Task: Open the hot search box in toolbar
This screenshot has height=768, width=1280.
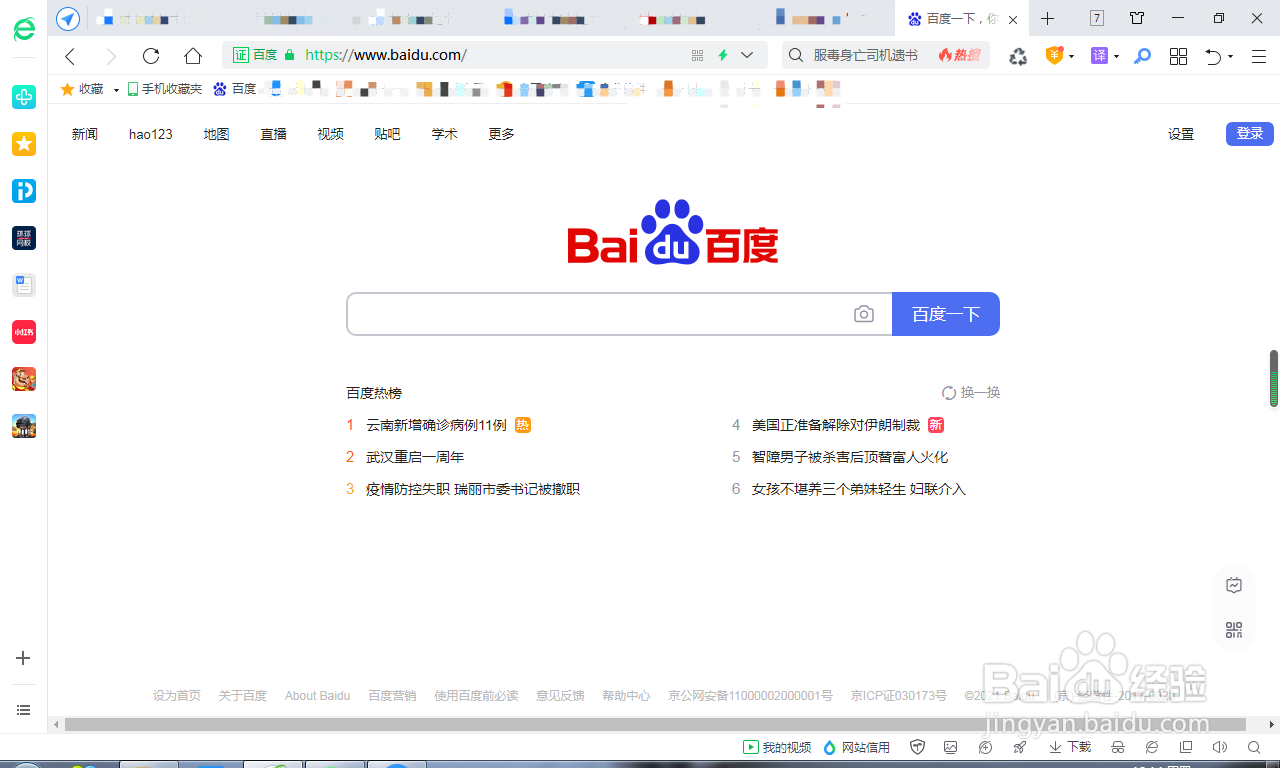Action: pos(886,56)
